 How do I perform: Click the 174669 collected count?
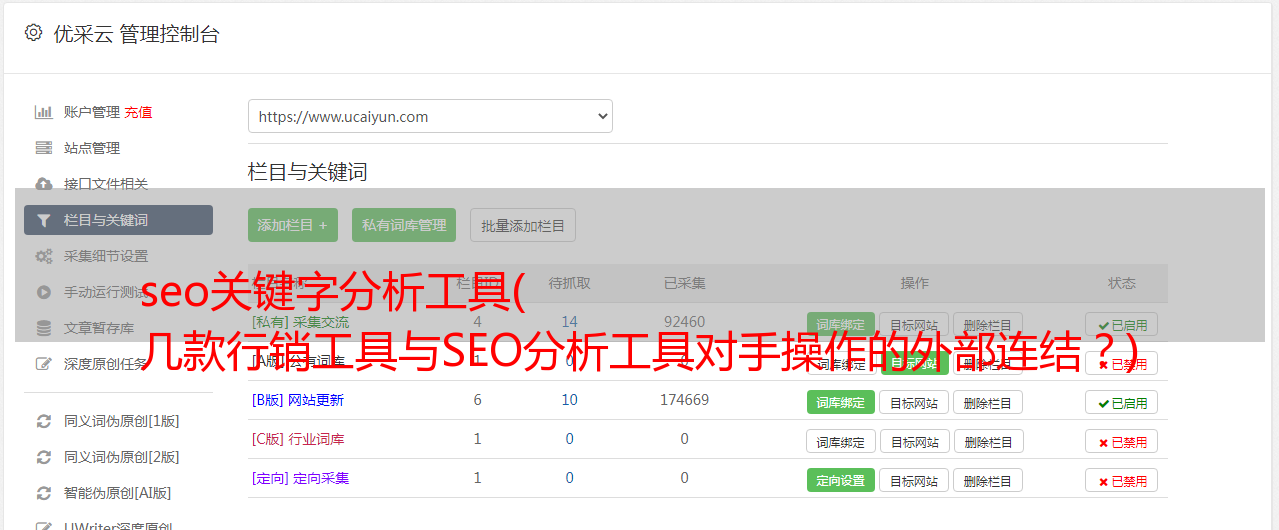pos(684,400)
